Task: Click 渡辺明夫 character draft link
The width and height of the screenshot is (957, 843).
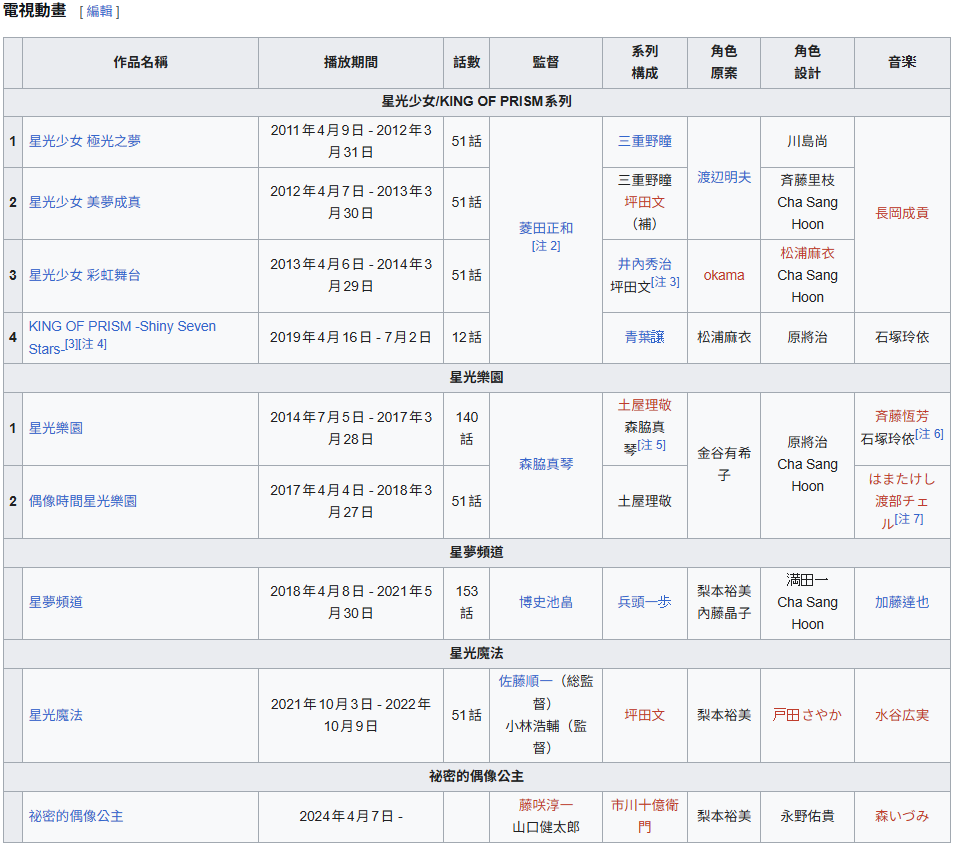Action: coord(724,177)
